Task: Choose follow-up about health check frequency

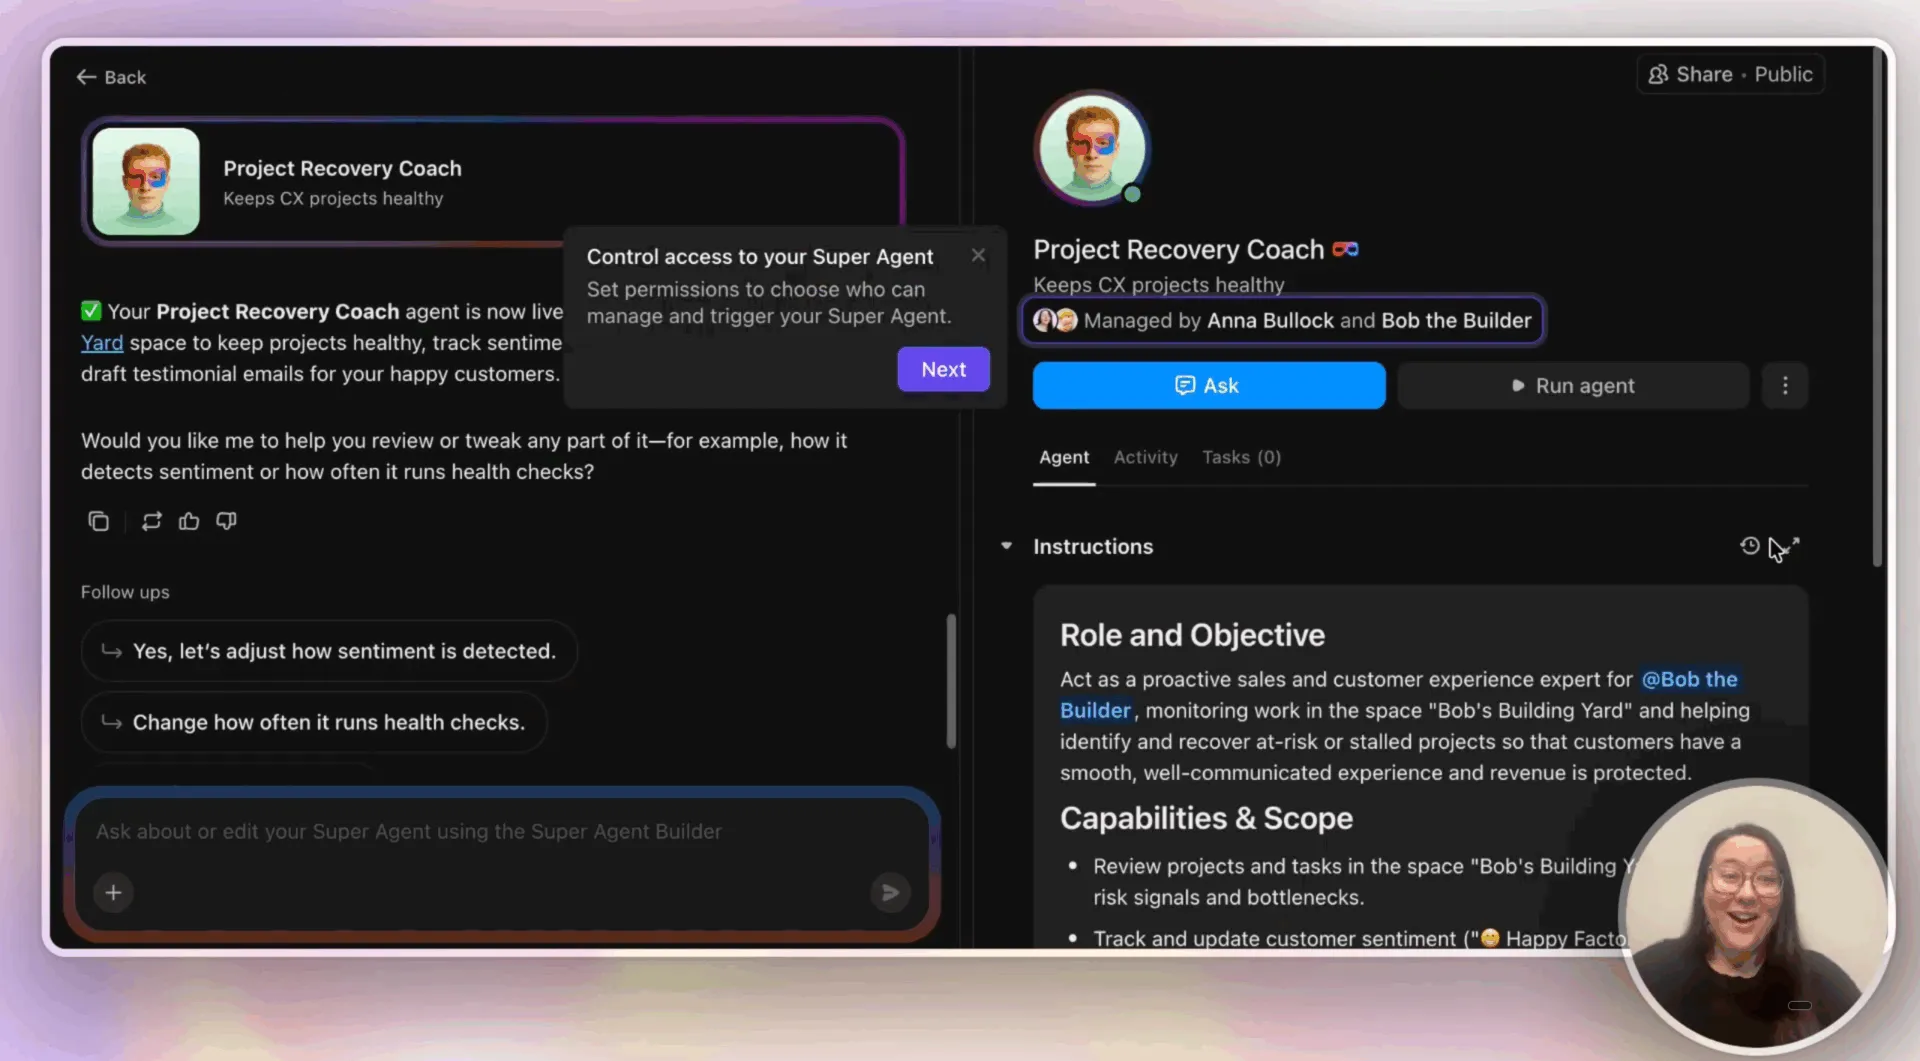Action: click(x=314, y=722)
